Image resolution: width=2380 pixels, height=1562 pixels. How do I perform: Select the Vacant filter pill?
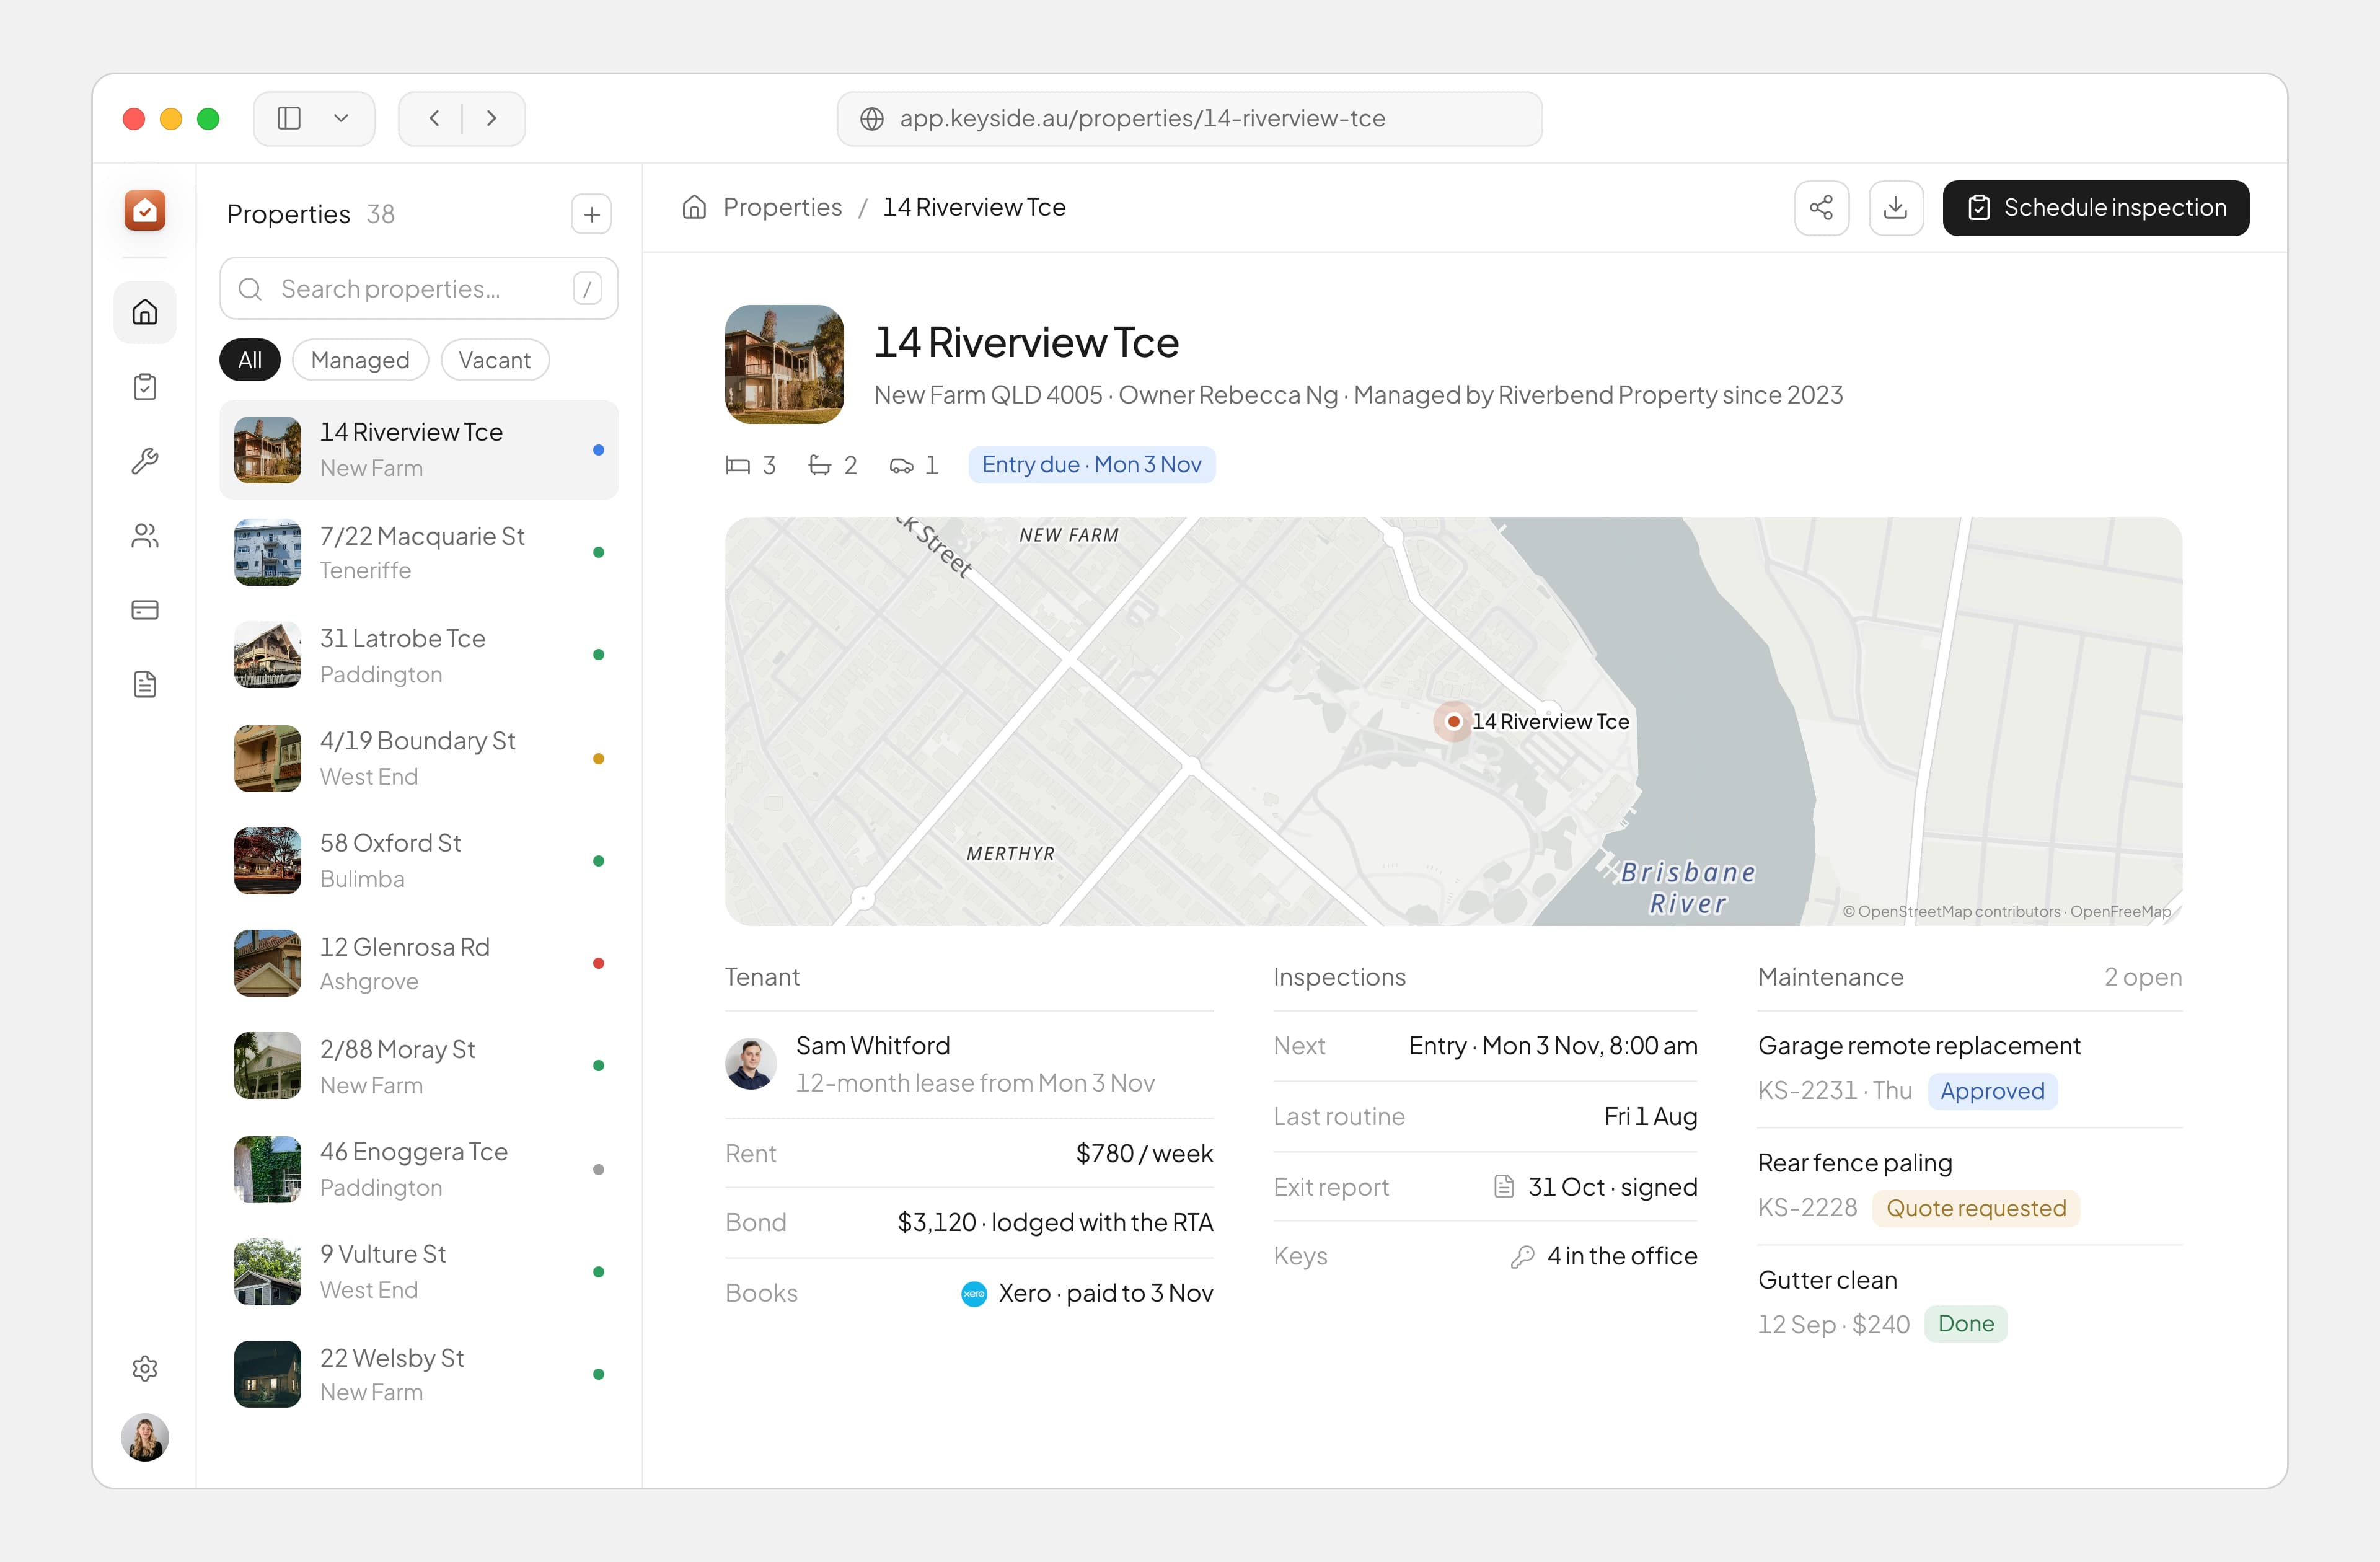[x=494, y=360]
